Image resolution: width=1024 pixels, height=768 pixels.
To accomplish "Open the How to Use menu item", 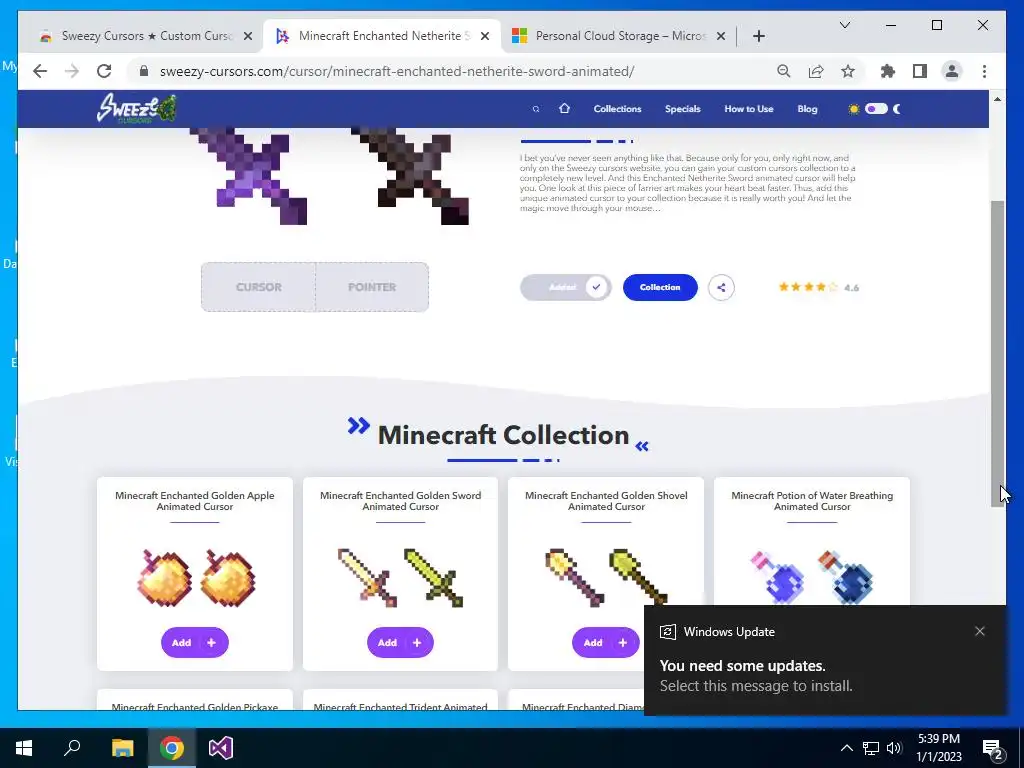I will (x=748, y=109).
